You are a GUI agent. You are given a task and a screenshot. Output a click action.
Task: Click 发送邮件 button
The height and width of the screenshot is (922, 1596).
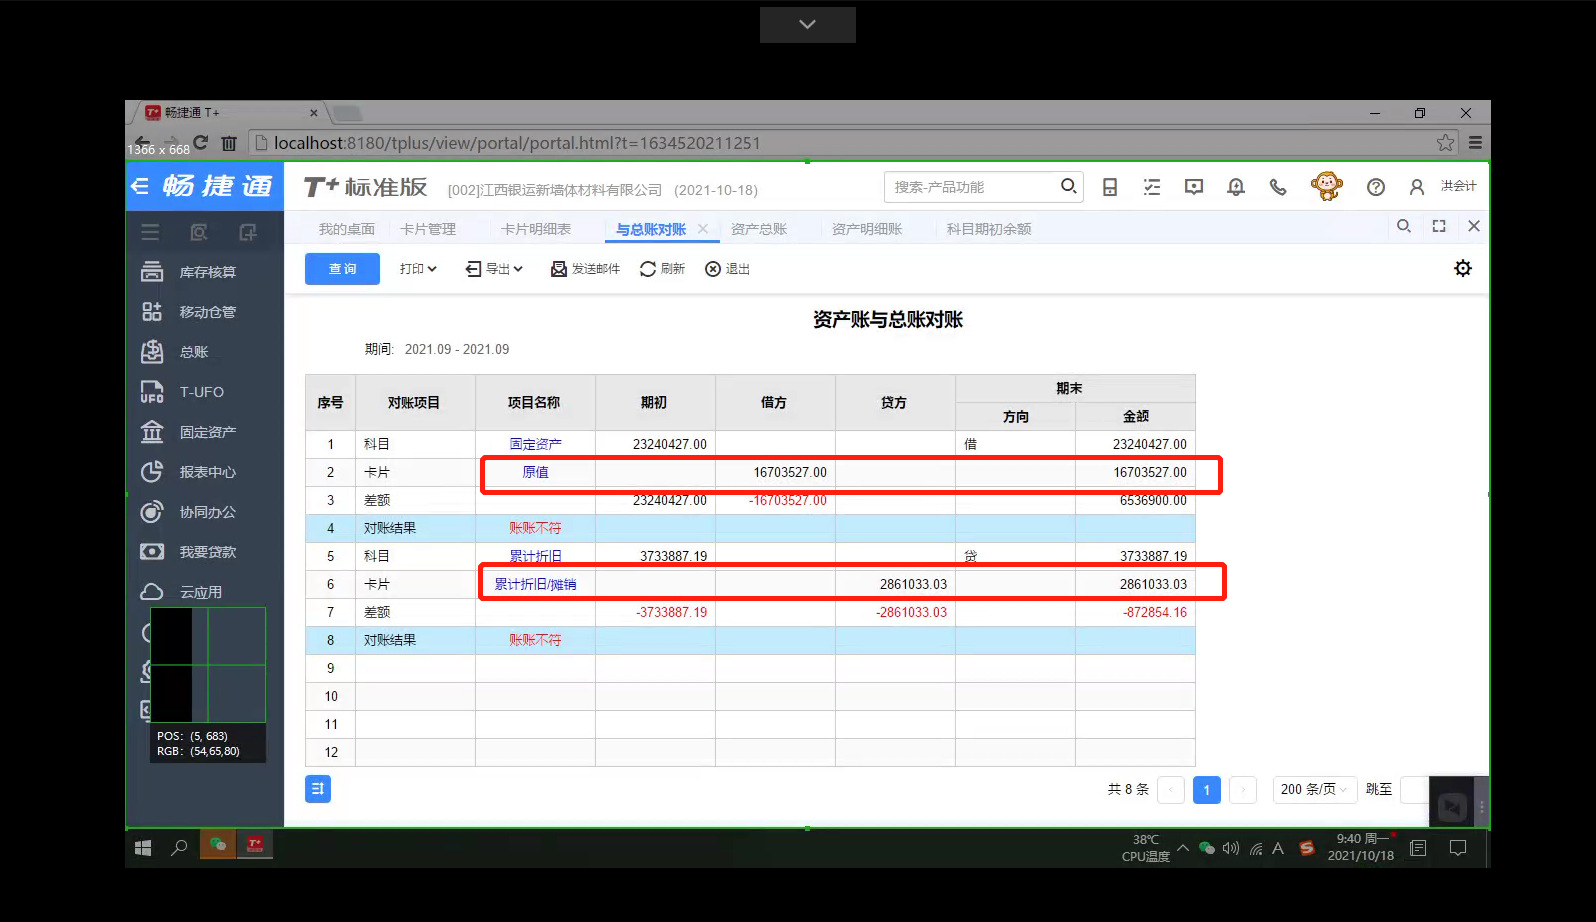tap(585, 269)
